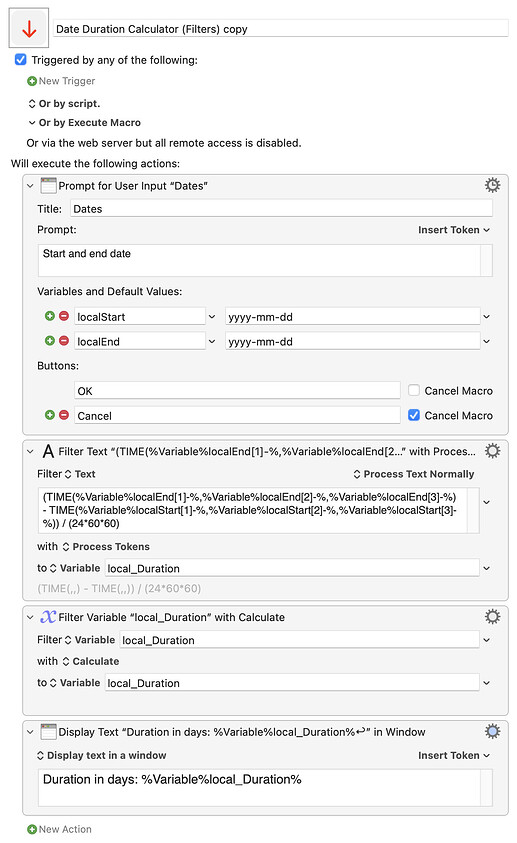This screenshot has width=517, height=843.
Task: Open Insert Token menu in Prompt action
Action: 454,230
